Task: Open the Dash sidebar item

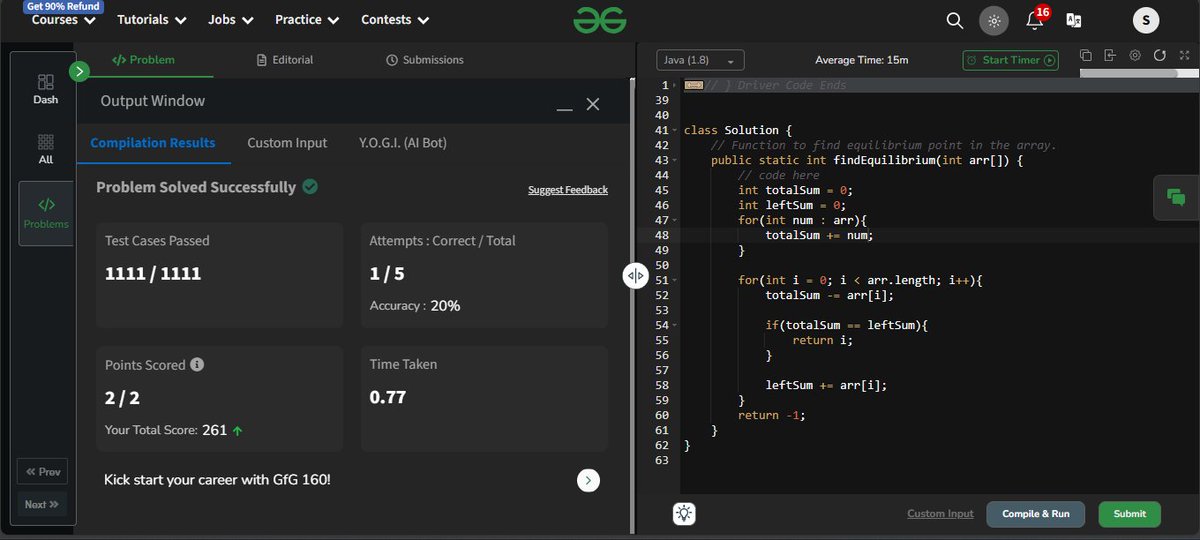Action: tap(46, 89)
